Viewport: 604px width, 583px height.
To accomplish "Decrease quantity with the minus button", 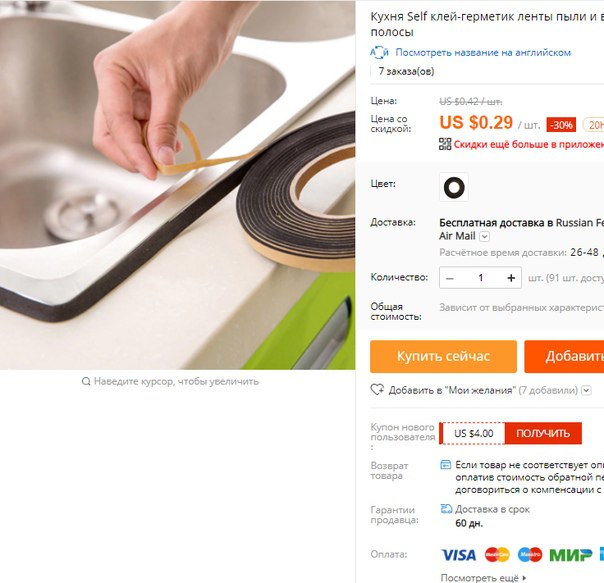I will click(450, 278).
